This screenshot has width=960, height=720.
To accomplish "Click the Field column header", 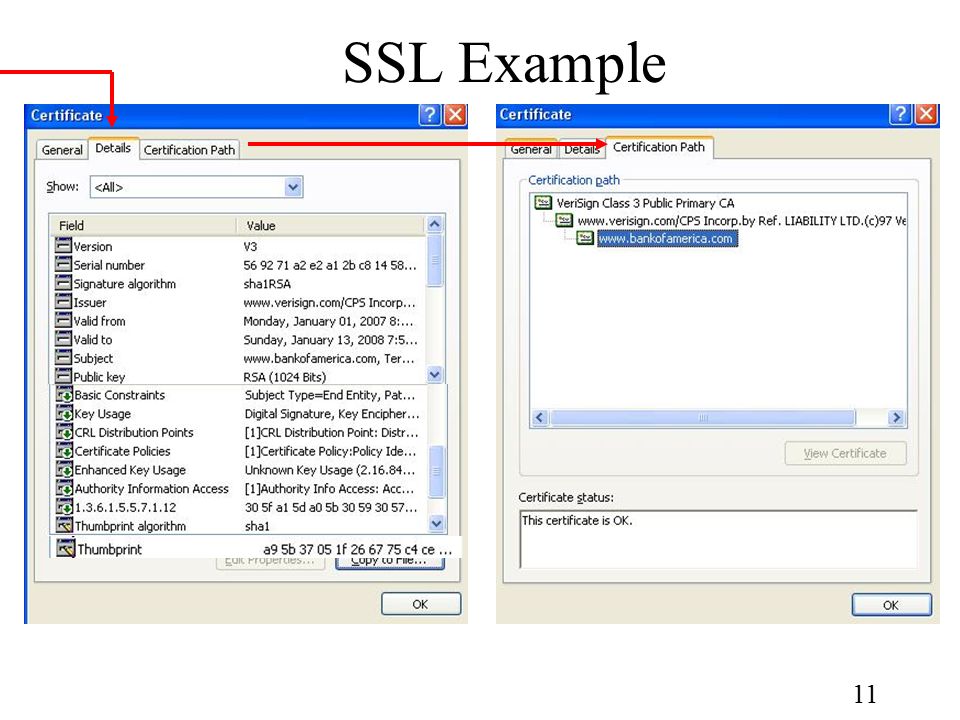I will (143, 225).
